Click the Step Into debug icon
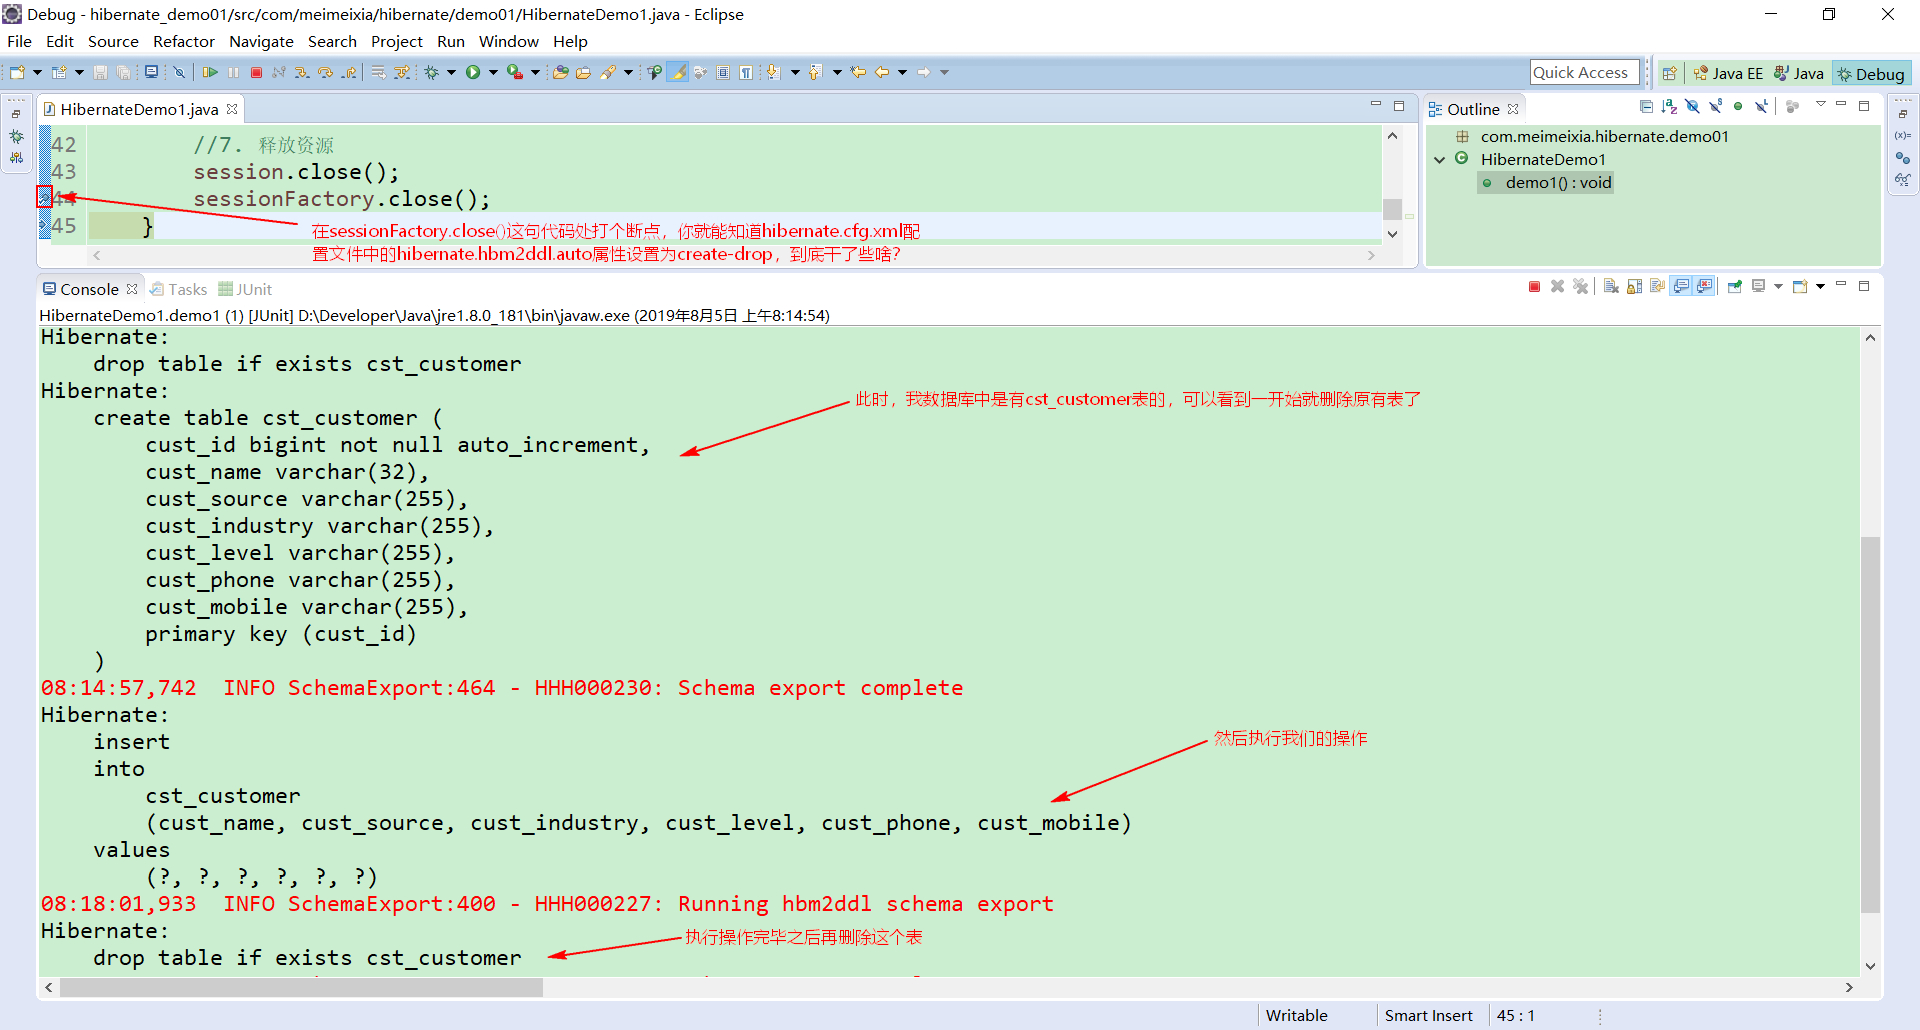1920x1030 pixels. (x=300, y=72)
